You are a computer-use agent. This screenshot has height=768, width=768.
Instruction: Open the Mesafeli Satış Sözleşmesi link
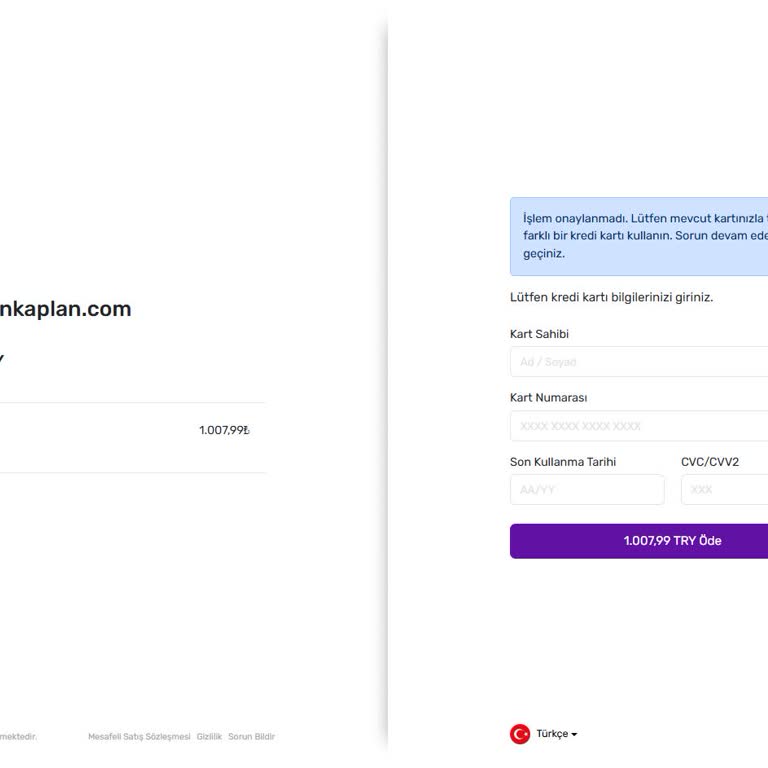point(139,737)
